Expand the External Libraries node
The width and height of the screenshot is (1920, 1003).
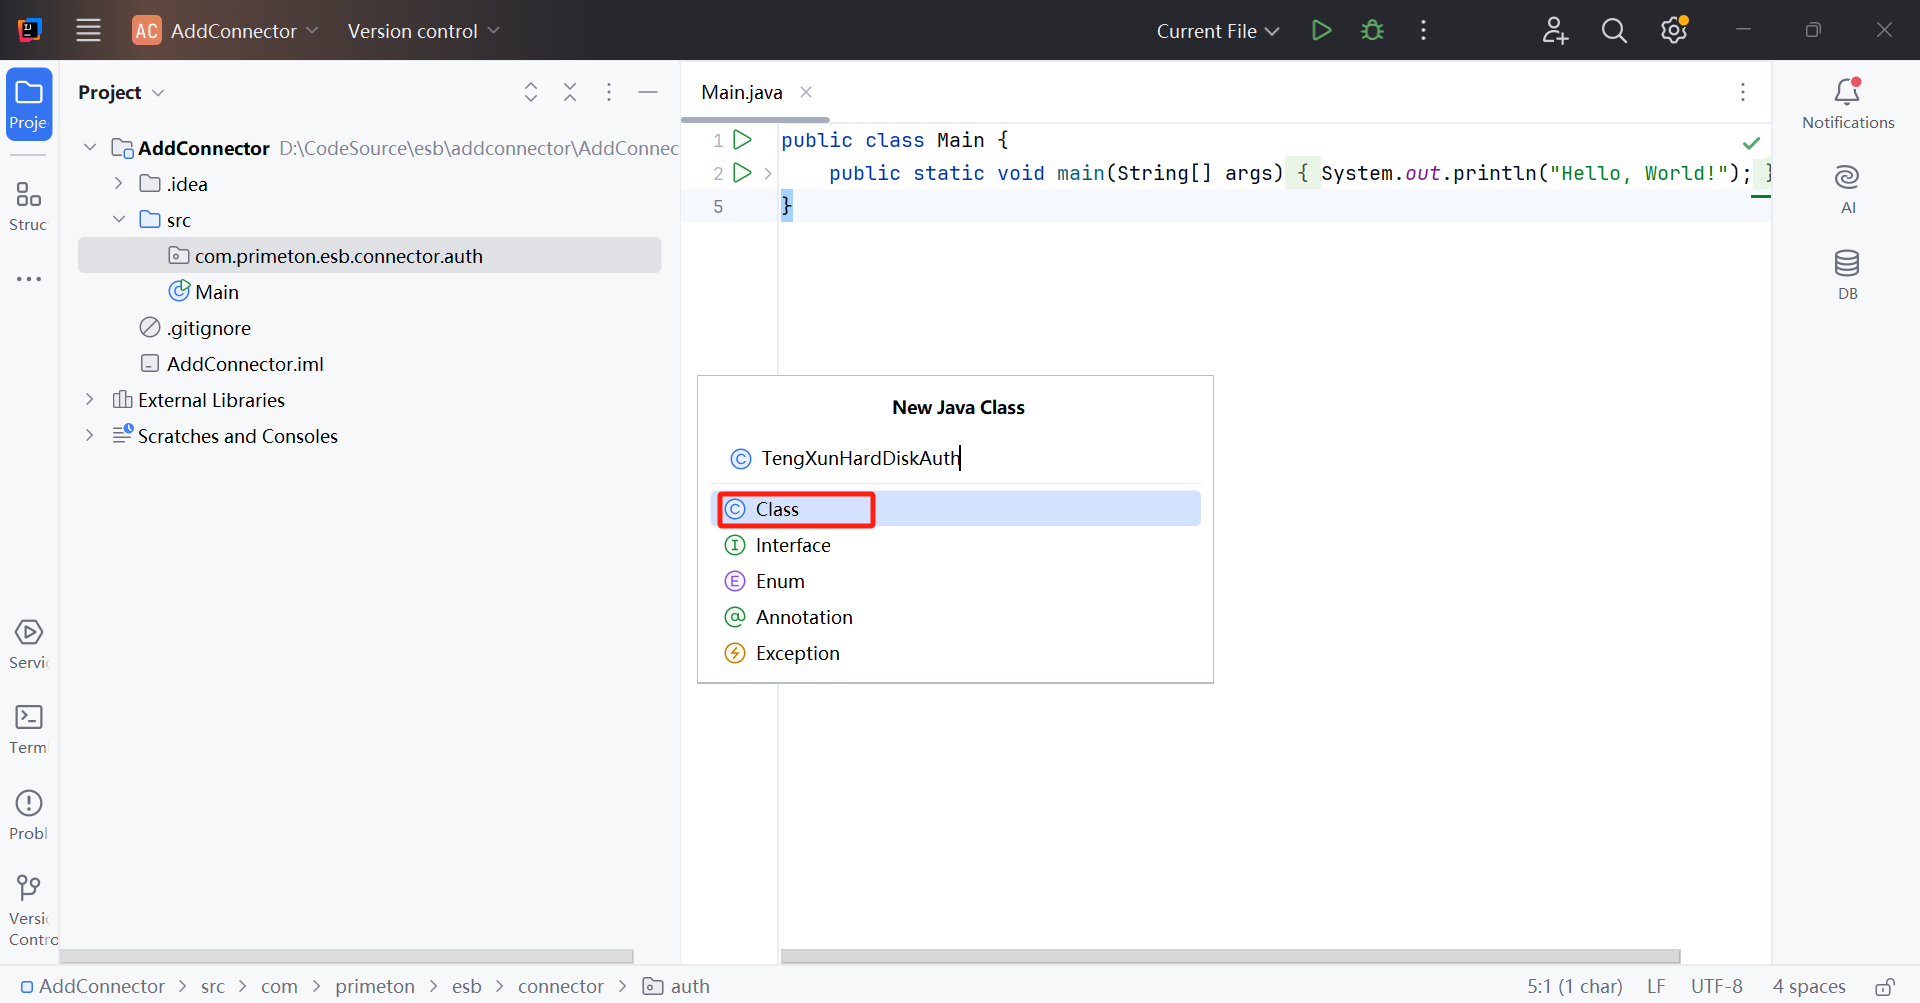point(90,400)
